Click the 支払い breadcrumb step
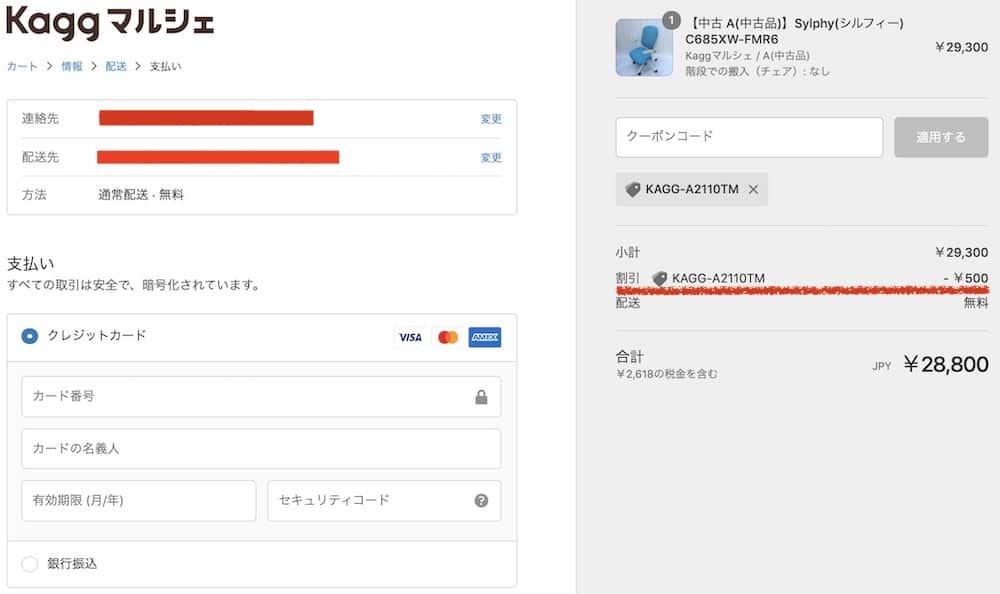This screenshot has width=1000, height=594. pyautogui.click(x=165, y=66)
